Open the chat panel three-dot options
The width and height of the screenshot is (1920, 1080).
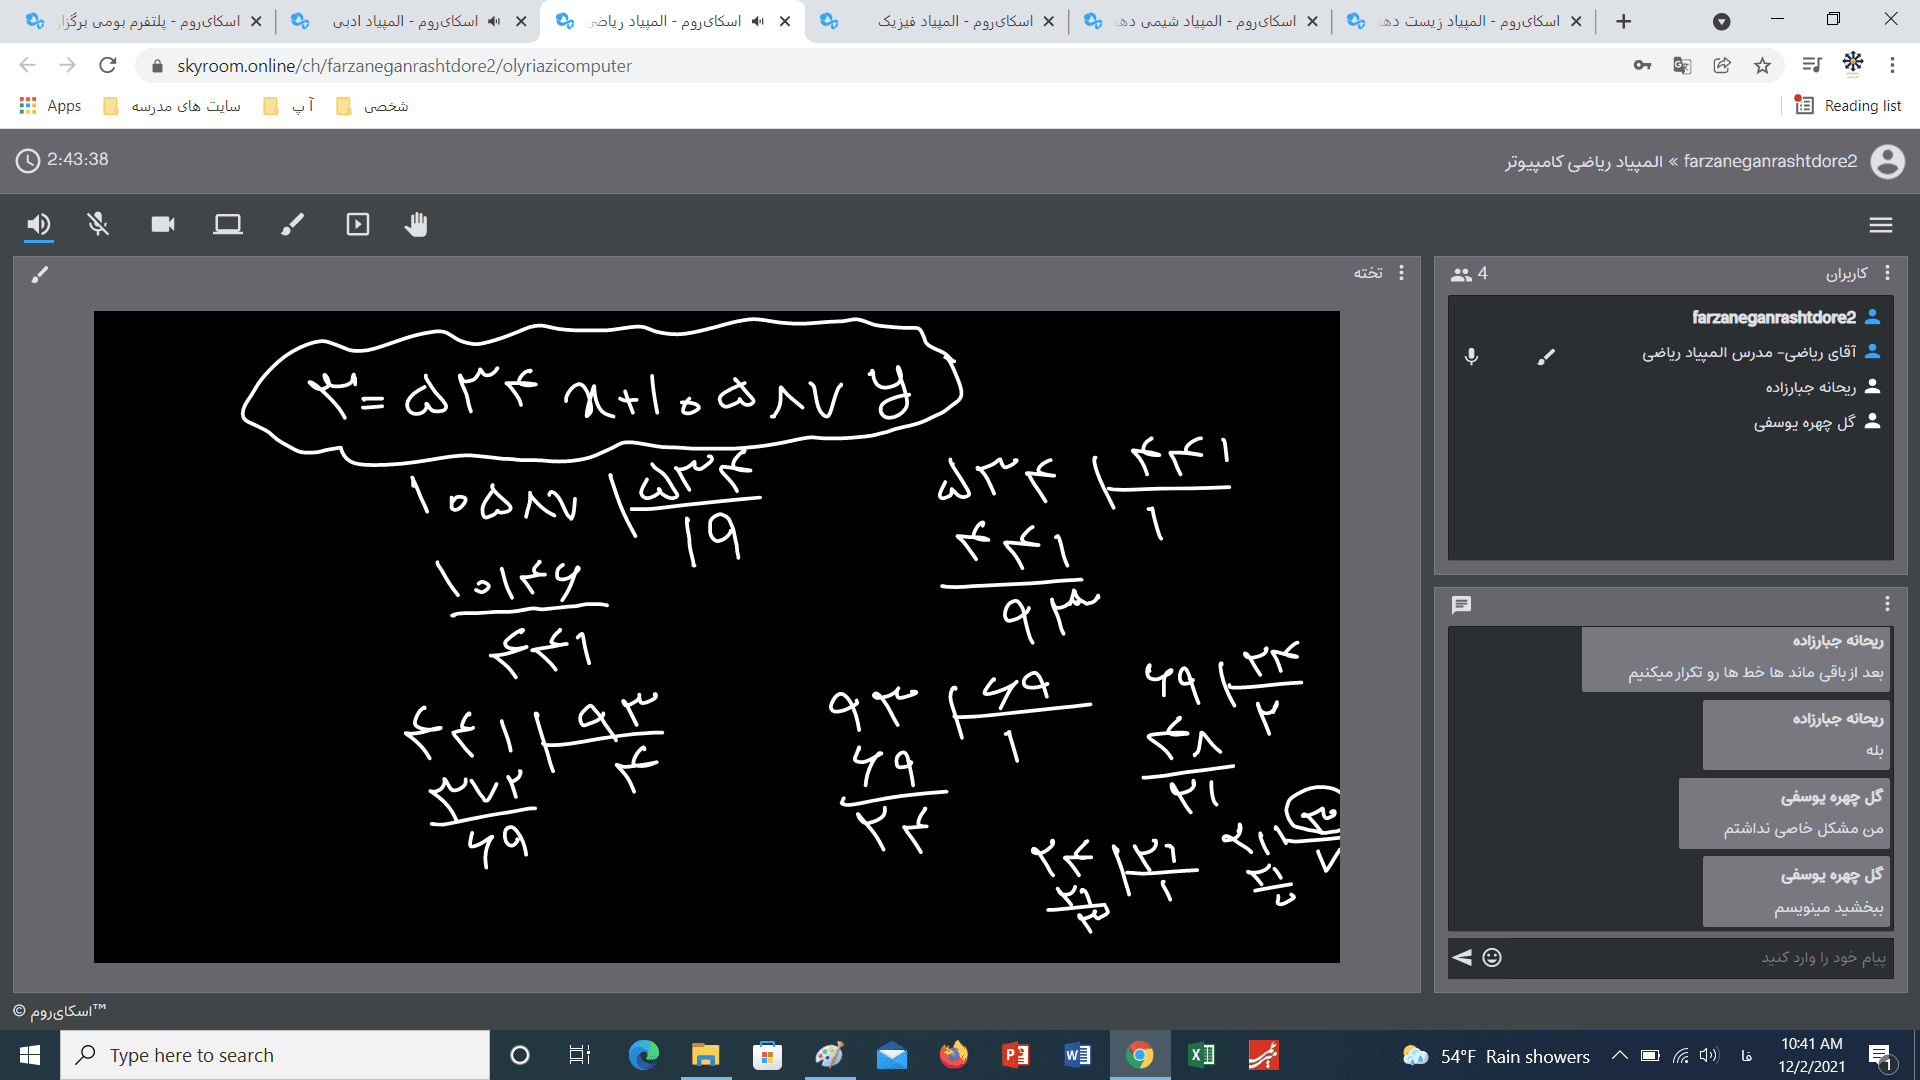1887,604
